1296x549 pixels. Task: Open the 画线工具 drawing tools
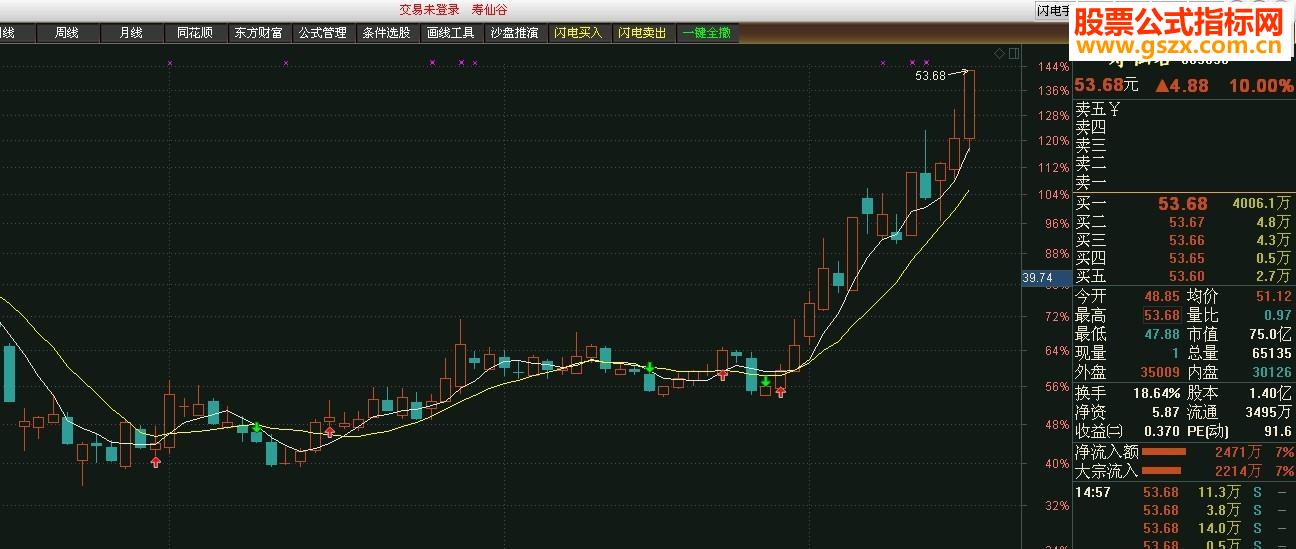point(450,33)
